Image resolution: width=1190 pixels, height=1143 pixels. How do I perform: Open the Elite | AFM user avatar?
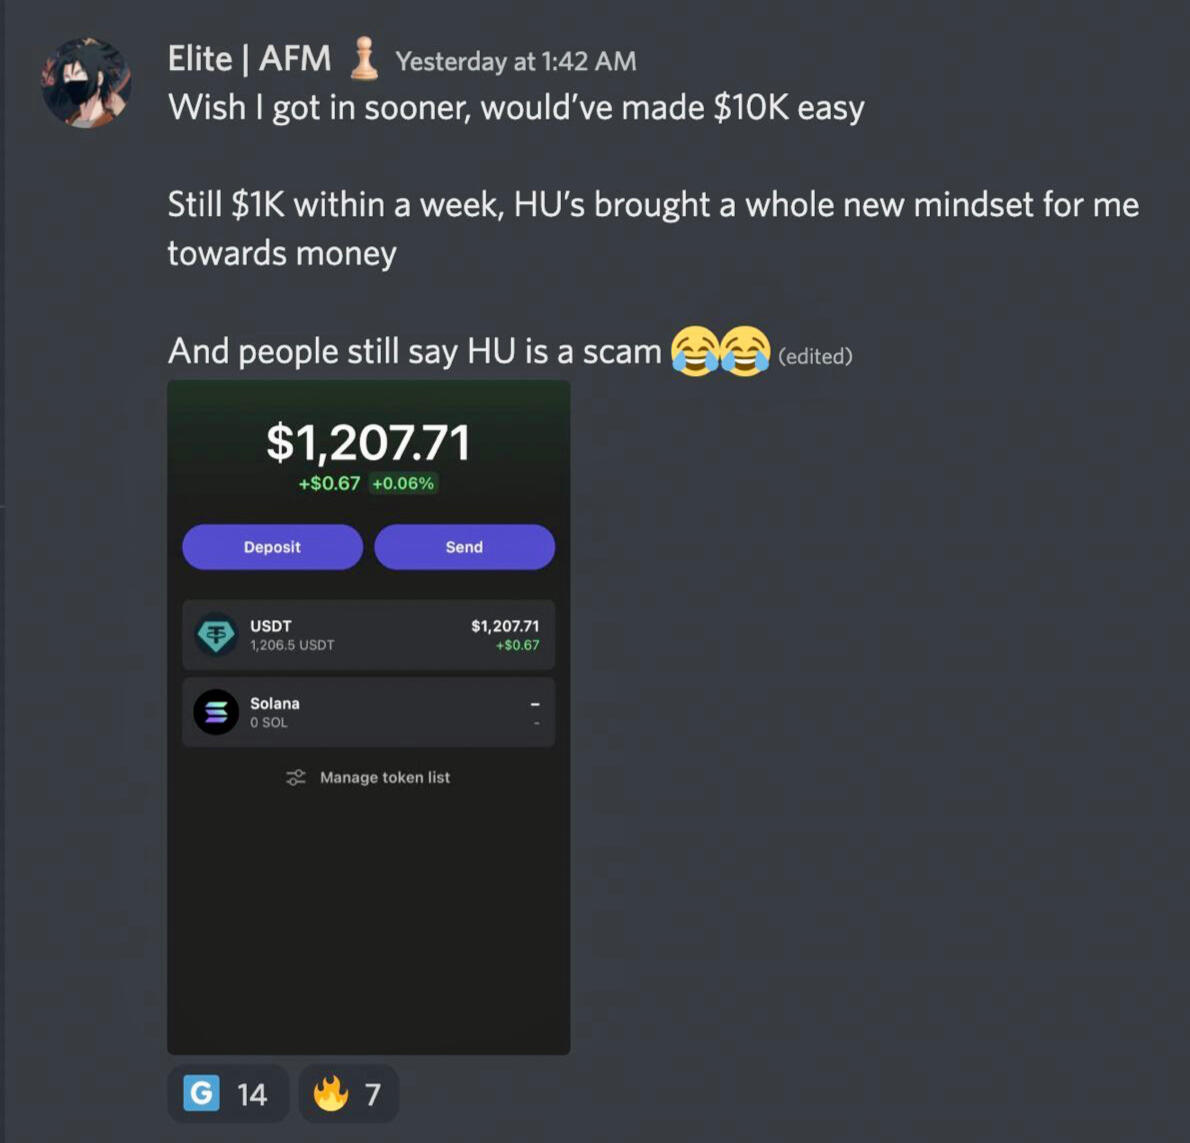[x=86, y=82]
